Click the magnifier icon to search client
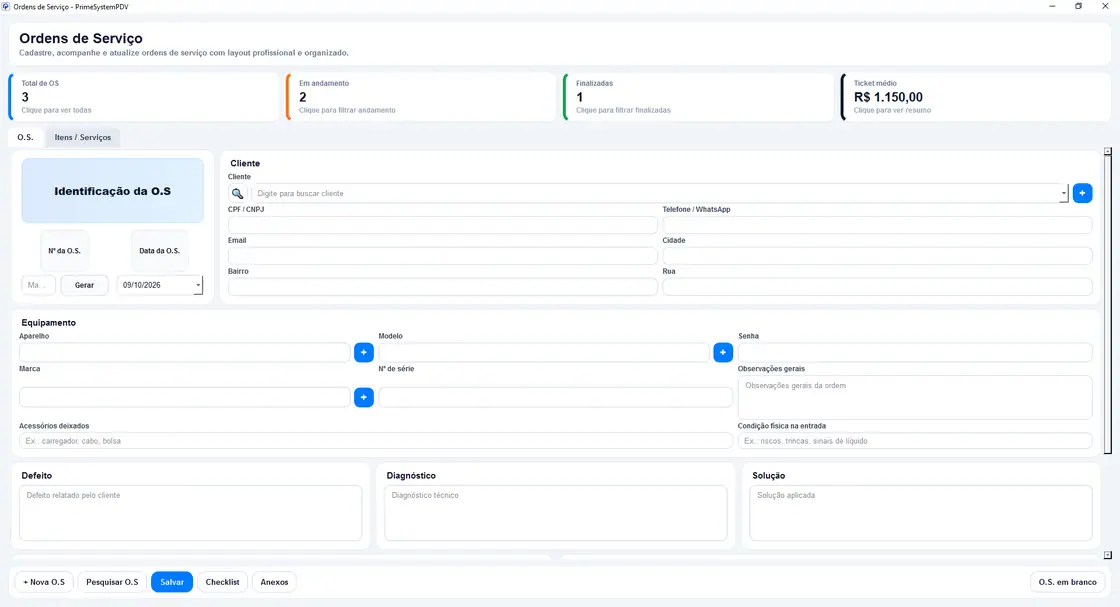Viewport: 1120px width, 607px height. (237, 194)
